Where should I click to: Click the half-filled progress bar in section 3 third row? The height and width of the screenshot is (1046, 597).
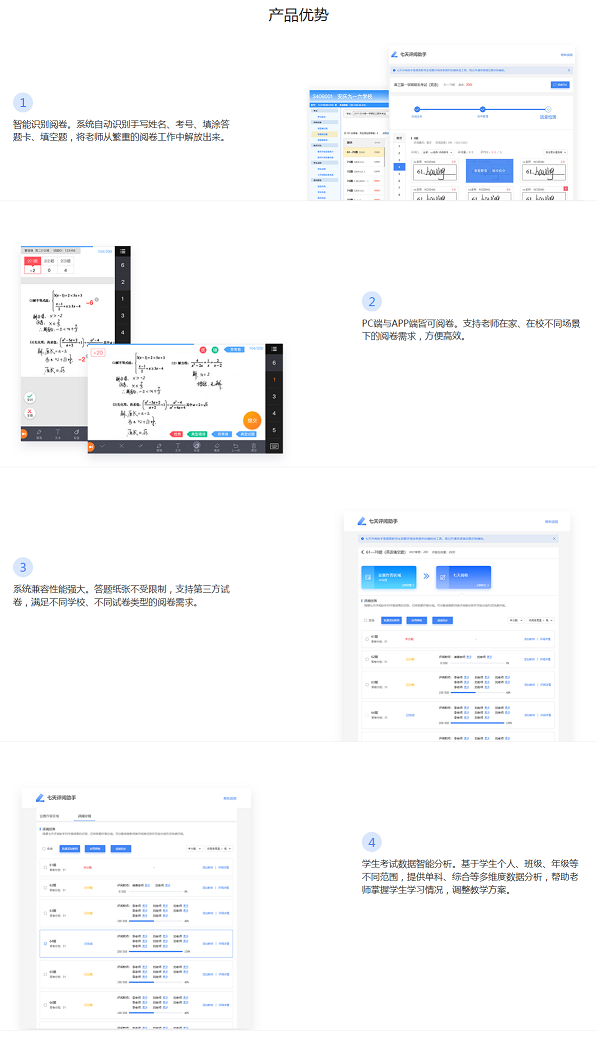coord(478,692)
